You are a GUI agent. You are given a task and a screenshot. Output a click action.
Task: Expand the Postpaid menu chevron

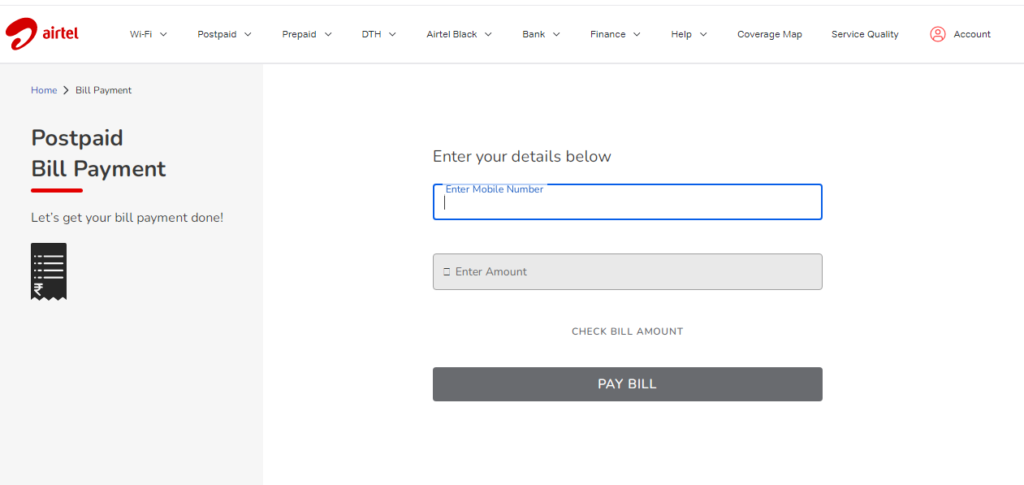tap(248, 35)
